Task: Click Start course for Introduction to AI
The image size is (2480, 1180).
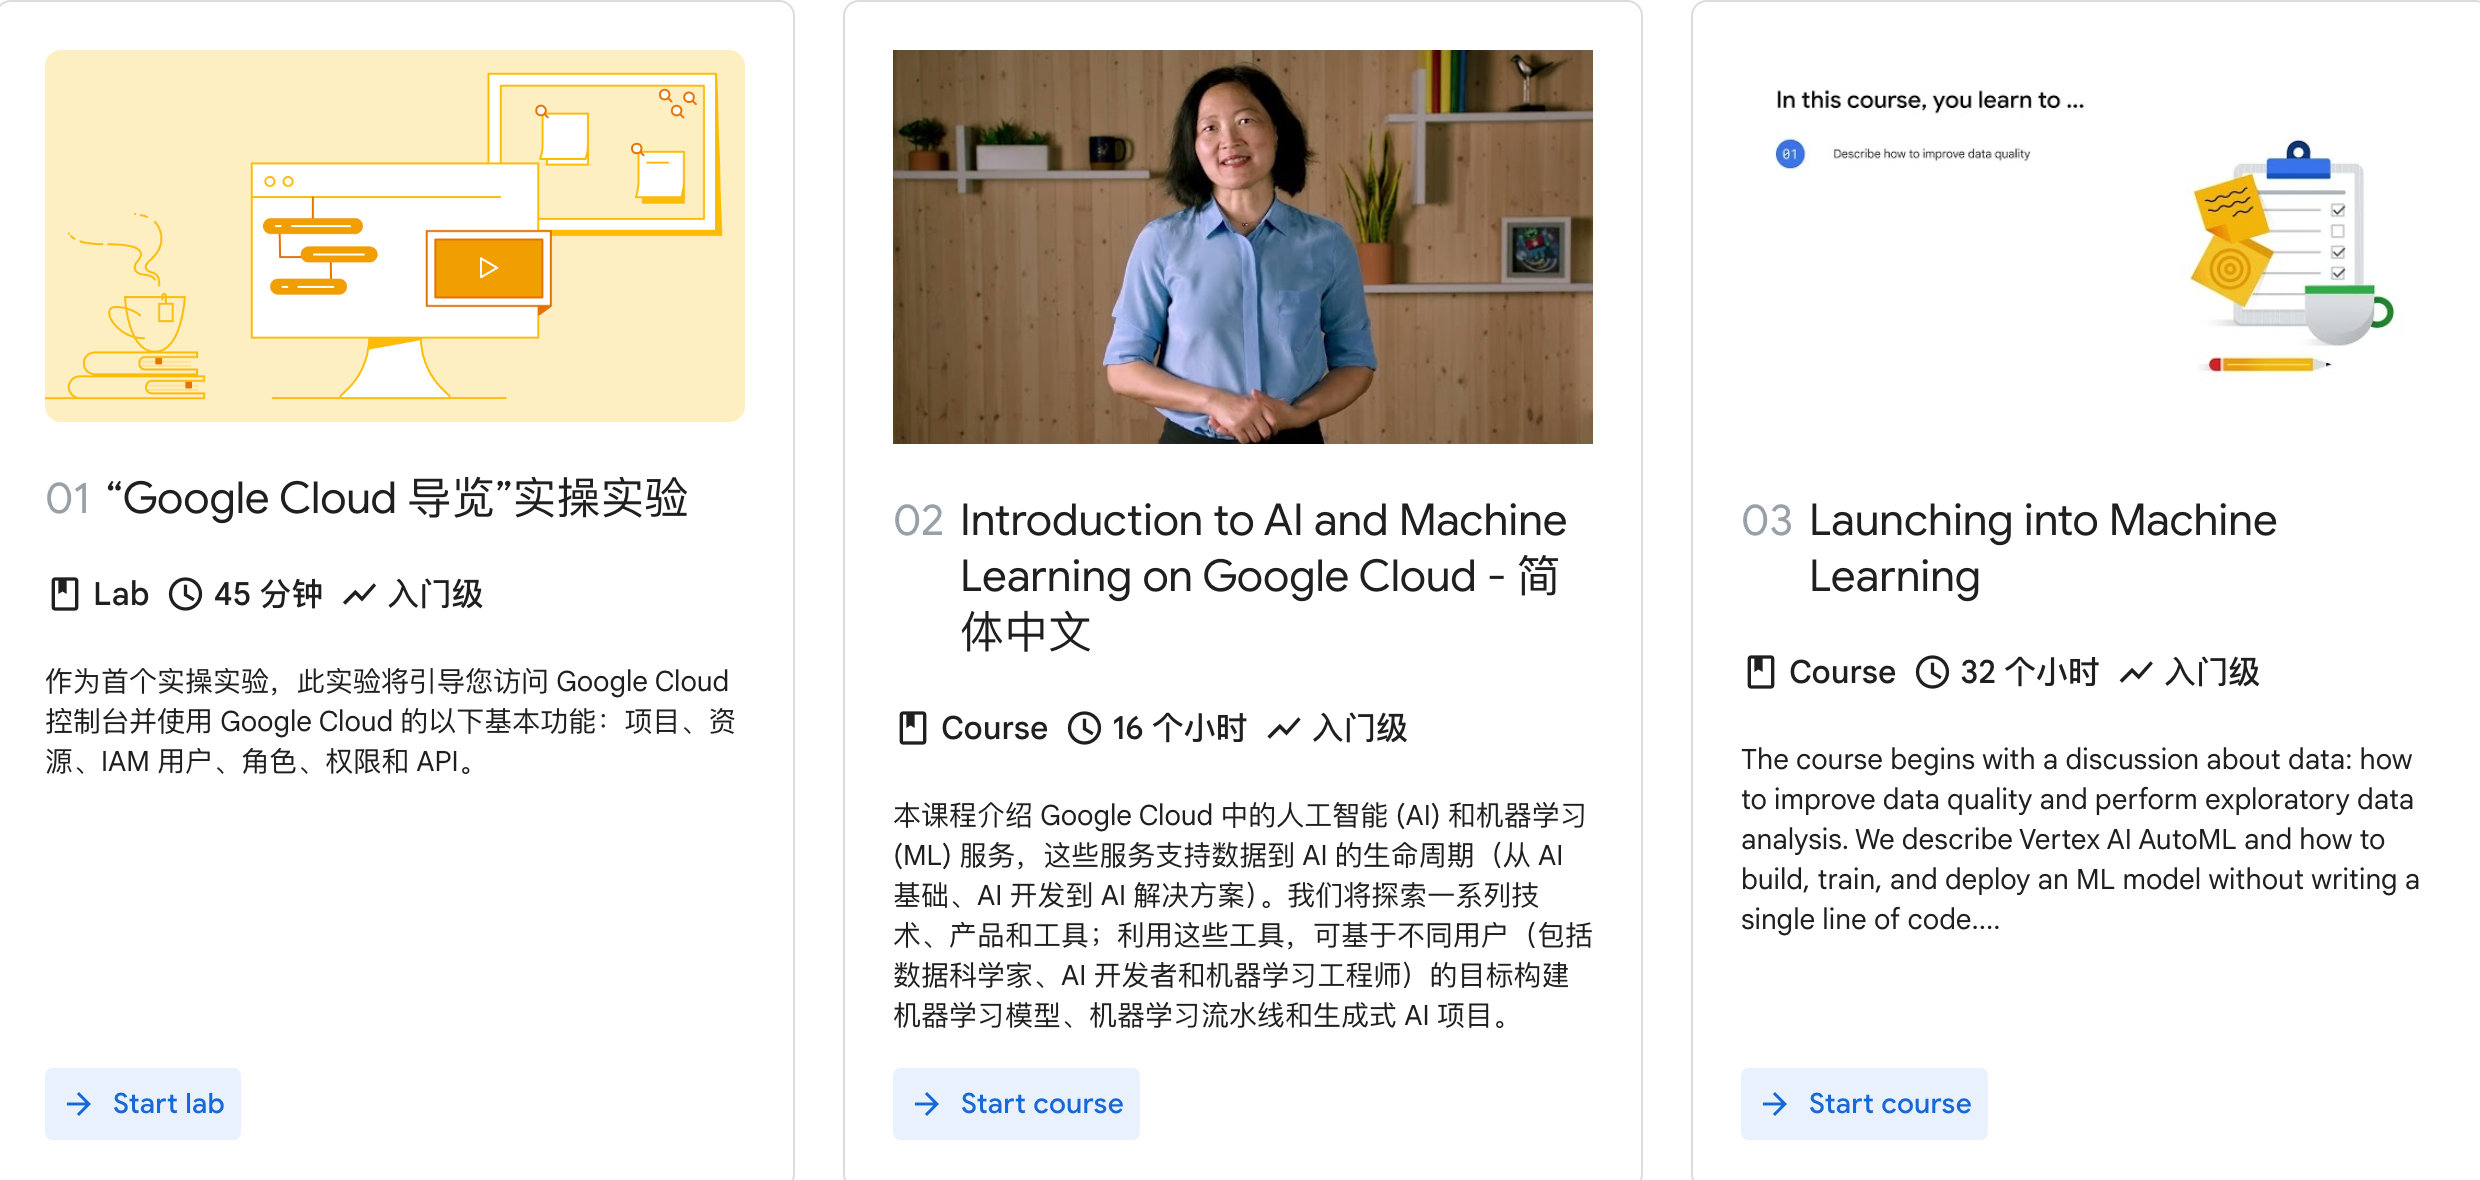Action: pos(1016,1103)
